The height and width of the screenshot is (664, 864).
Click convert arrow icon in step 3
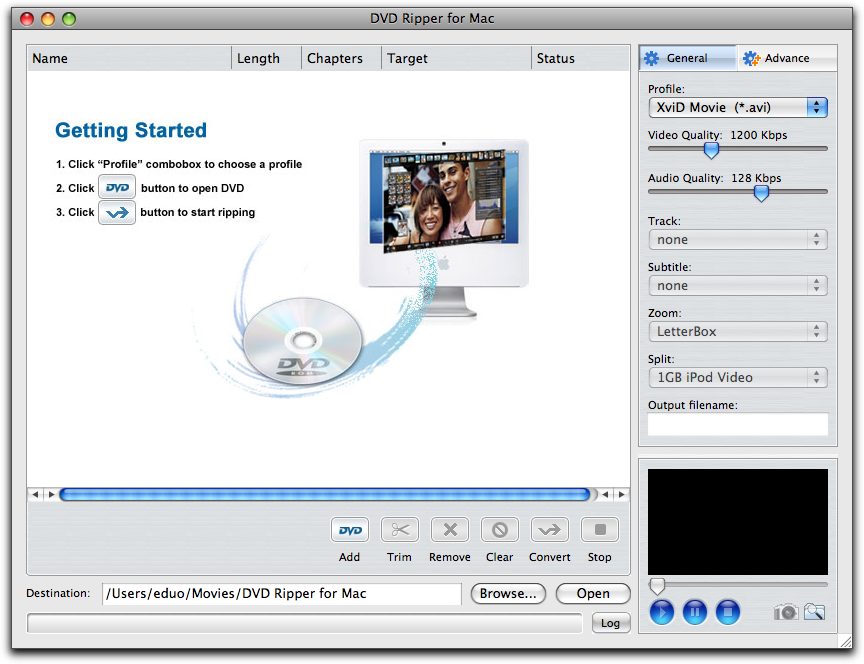click(117, 213)
